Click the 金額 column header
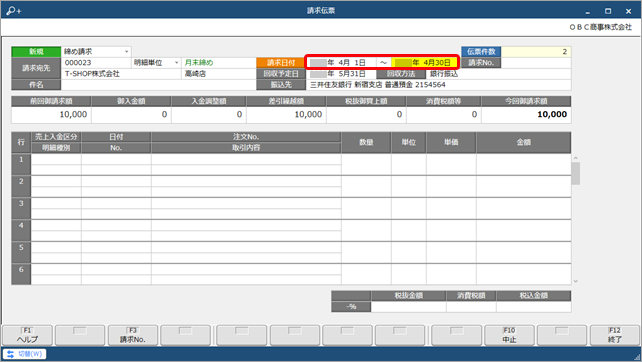 pos(524,143)
